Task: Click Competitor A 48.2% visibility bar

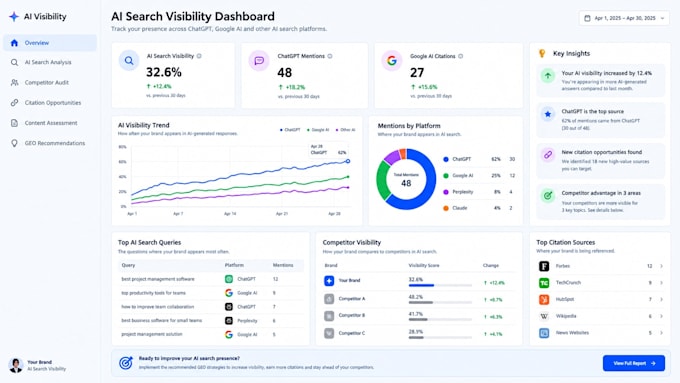Action: [440, 302]
